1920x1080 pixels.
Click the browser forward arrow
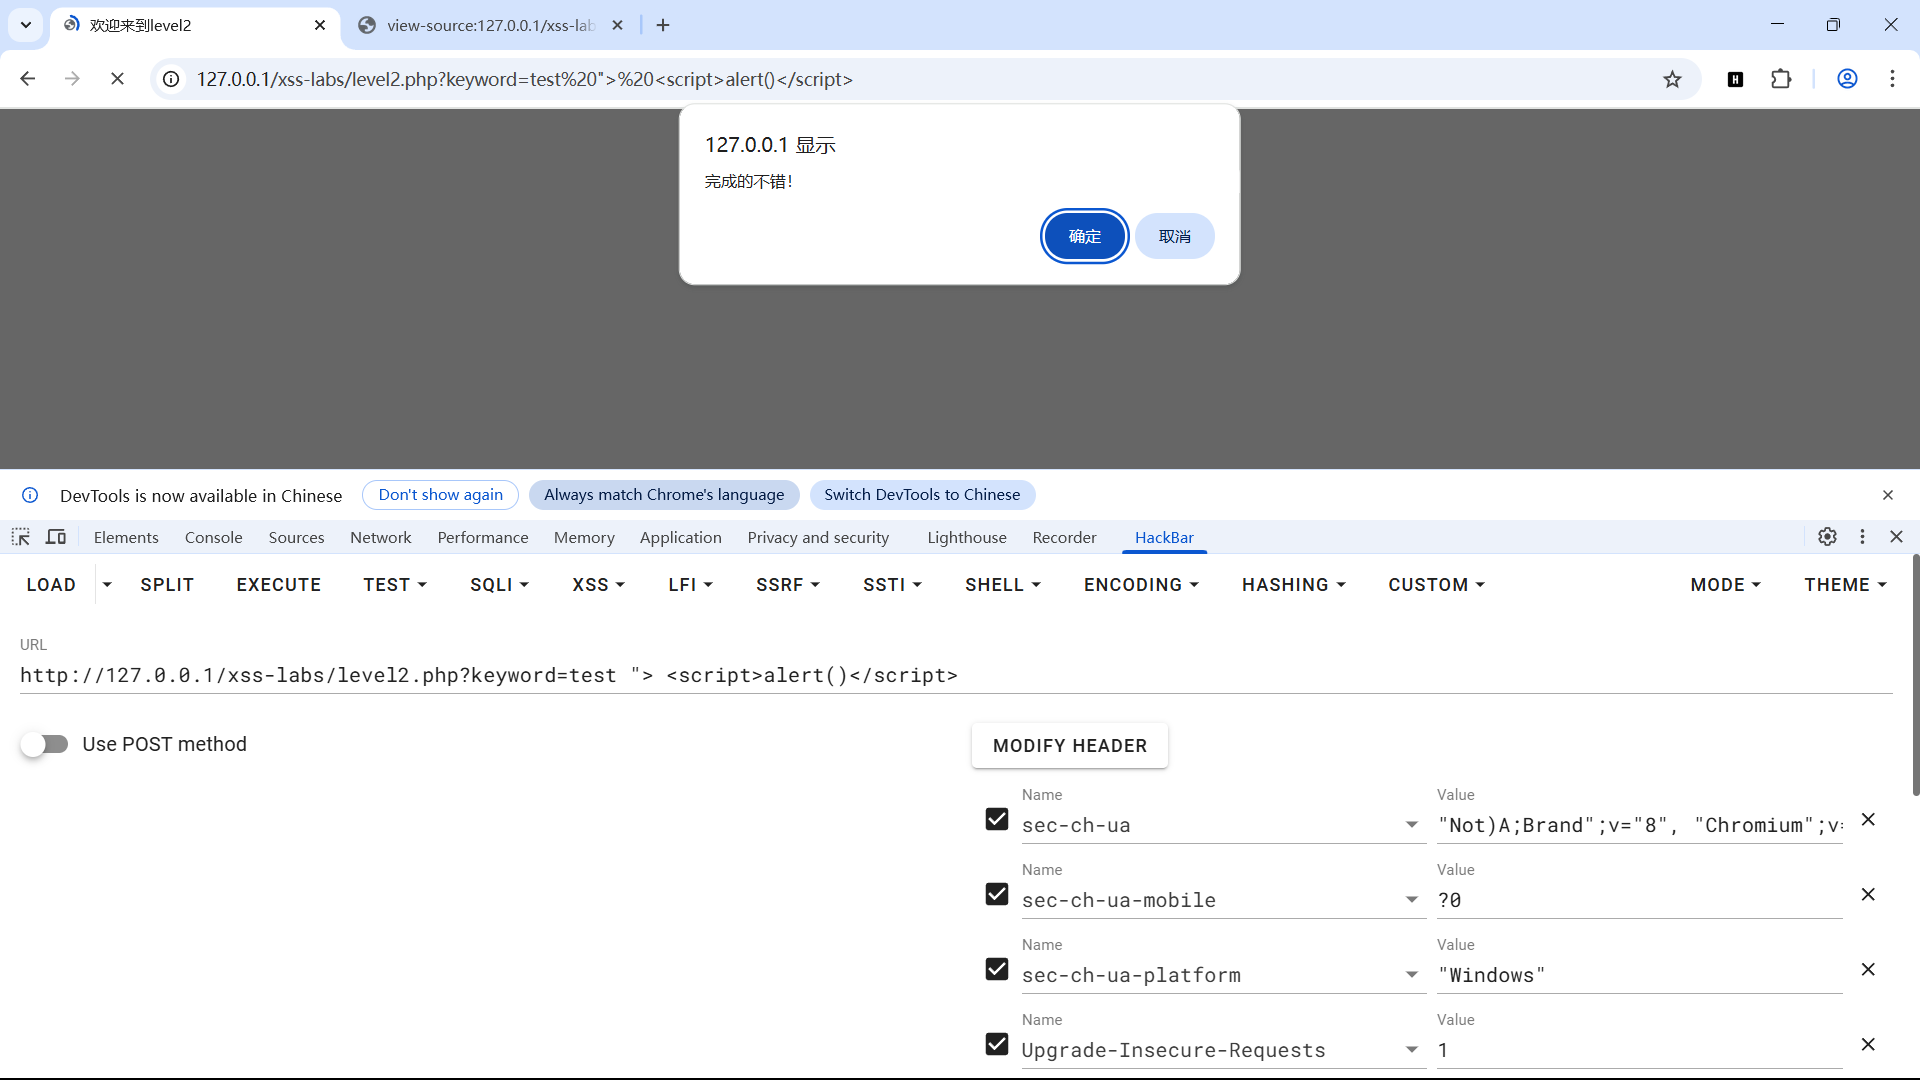pos(72,79)
